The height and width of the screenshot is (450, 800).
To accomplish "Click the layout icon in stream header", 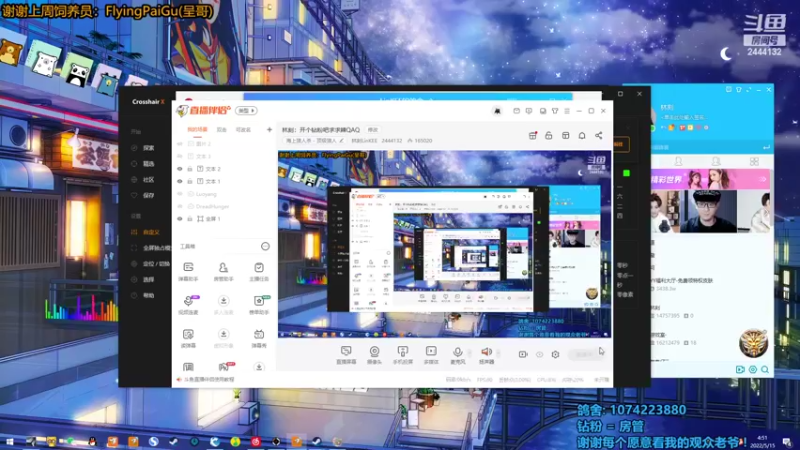I will pyautogui.click(x=565, y=136).
